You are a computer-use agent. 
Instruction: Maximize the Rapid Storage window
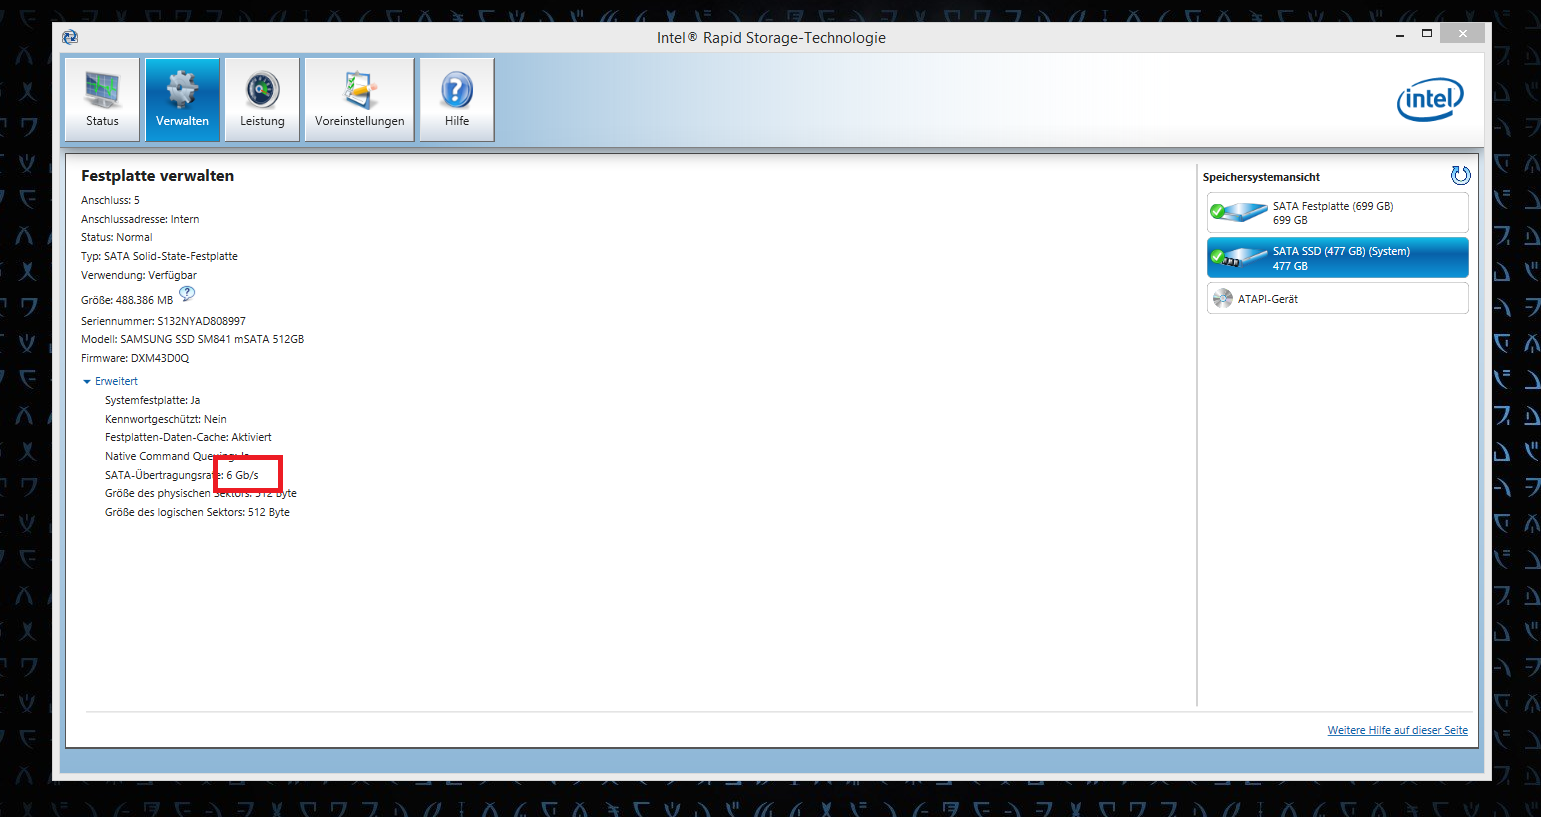[x=1427, y=34]
